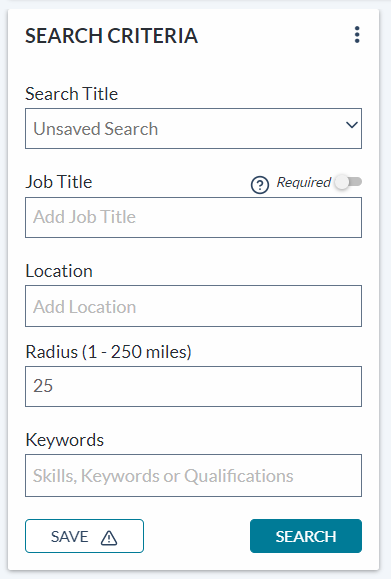The image size is (391, 579).
Task: Click the SEARCH button
Action: tap(306, 536)
